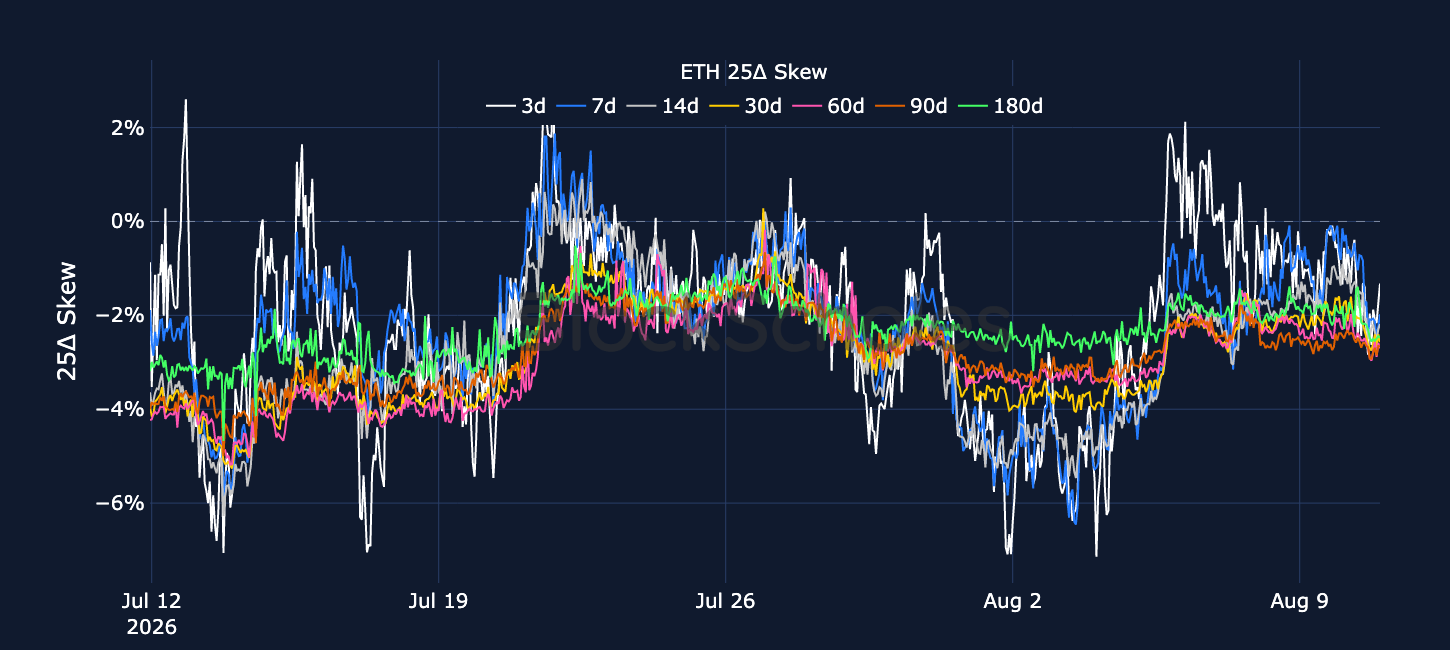This screenshot has width=1450, height=650.
Task: Hide the 14d legend series
Action: [x=663, y=105]
